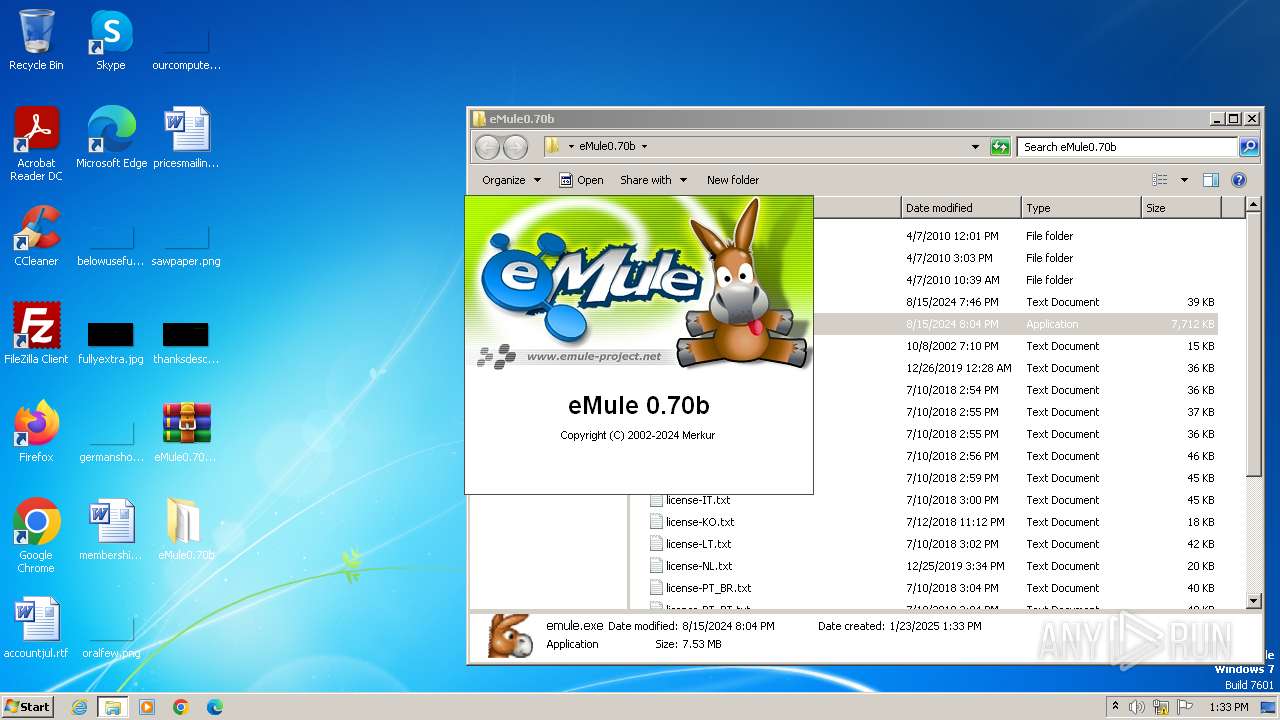
Task: Open Acrobat Reader DC shortcut
Action: coord(36,144)
